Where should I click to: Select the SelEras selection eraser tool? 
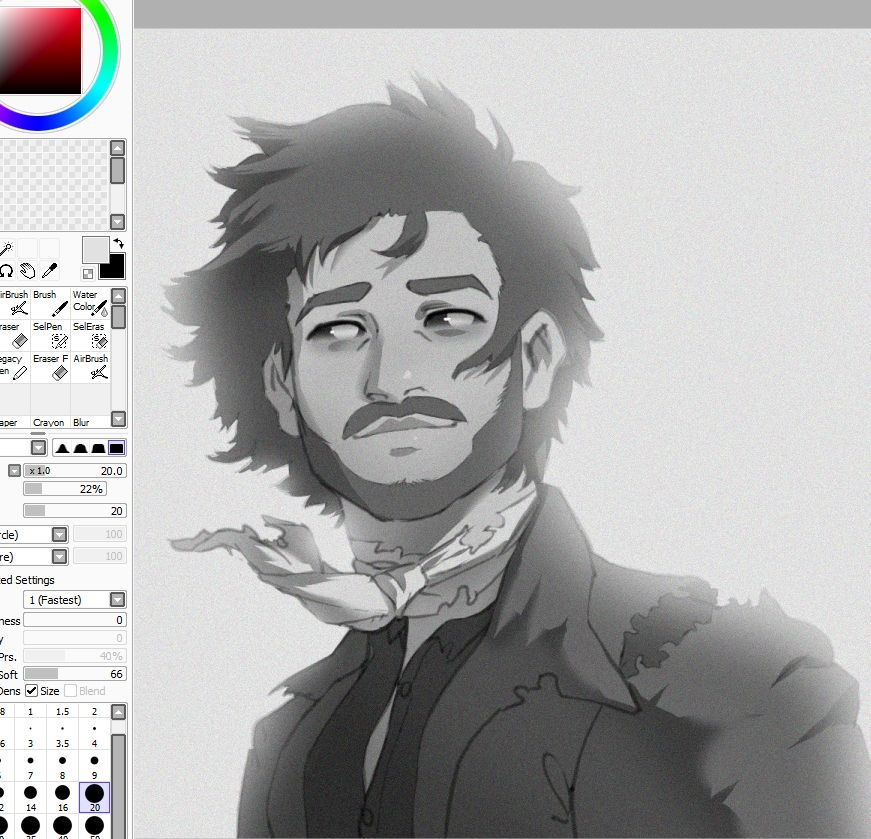click(90, 334)
